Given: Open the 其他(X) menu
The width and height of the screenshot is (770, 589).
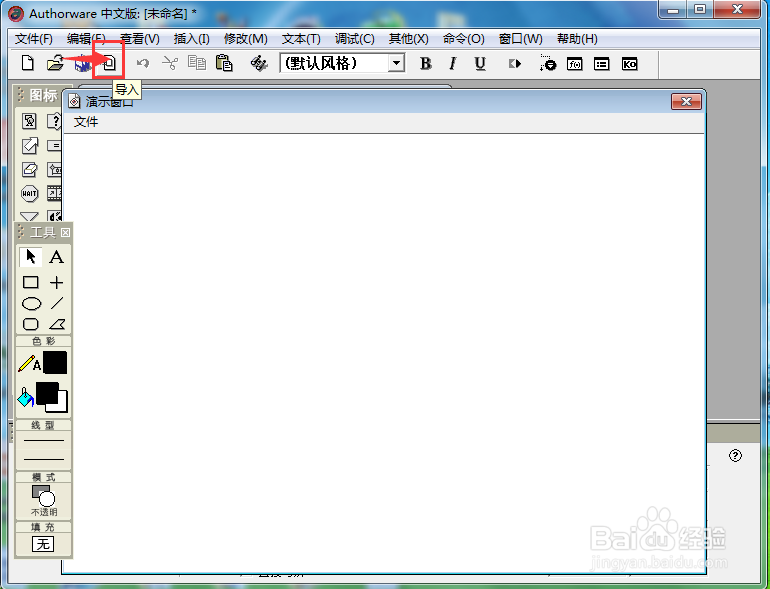Looking at the screenshot, I should coord(409,39).
